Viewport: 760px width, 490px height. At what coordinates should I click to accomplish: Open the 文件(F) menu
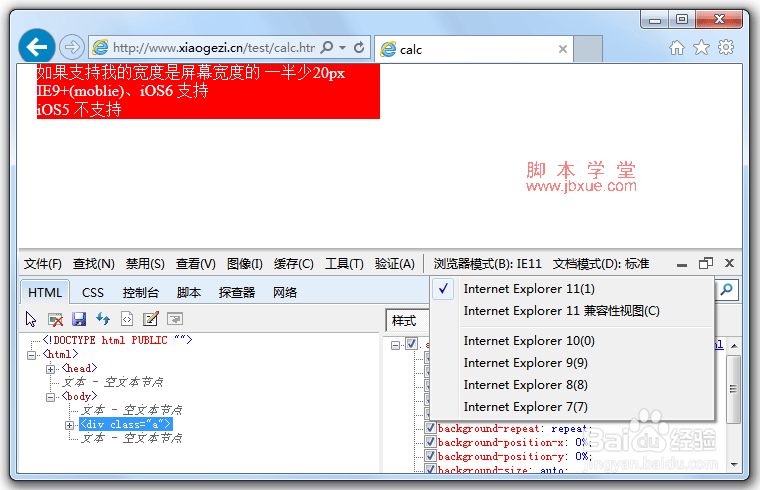[43, 264]
